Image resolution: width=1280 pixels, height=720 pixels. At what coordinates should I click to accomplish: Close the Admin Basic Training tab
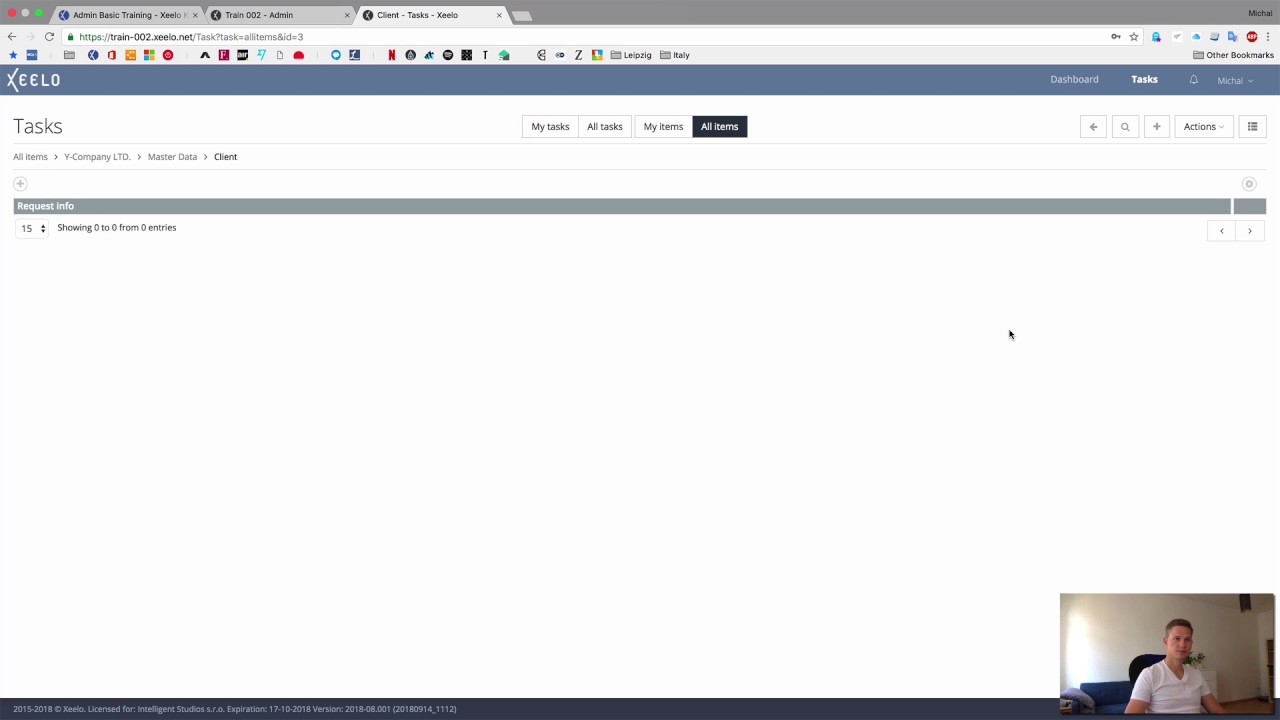coord(195,15)
